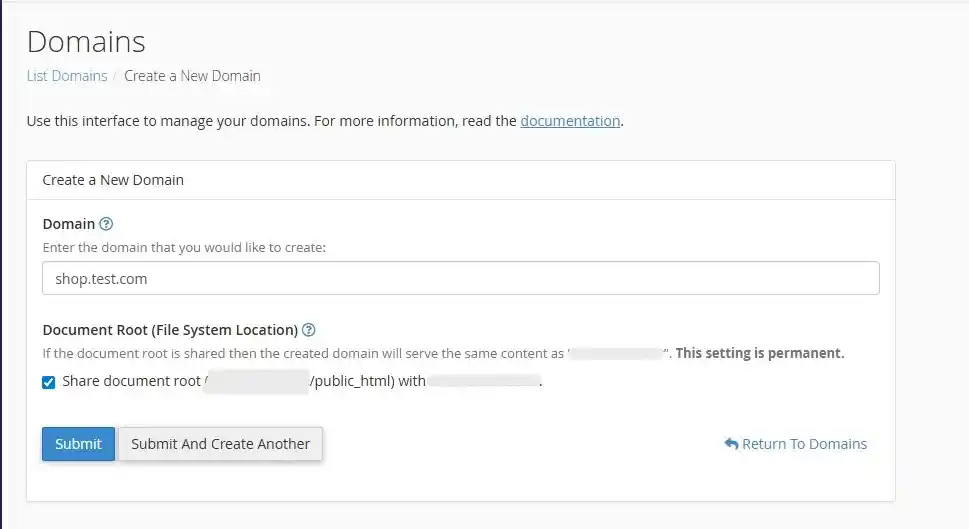The height and width of the screenshot is (529, 969).
Task: Go to List Domains breadcrumb
Action: click(67, 76)
